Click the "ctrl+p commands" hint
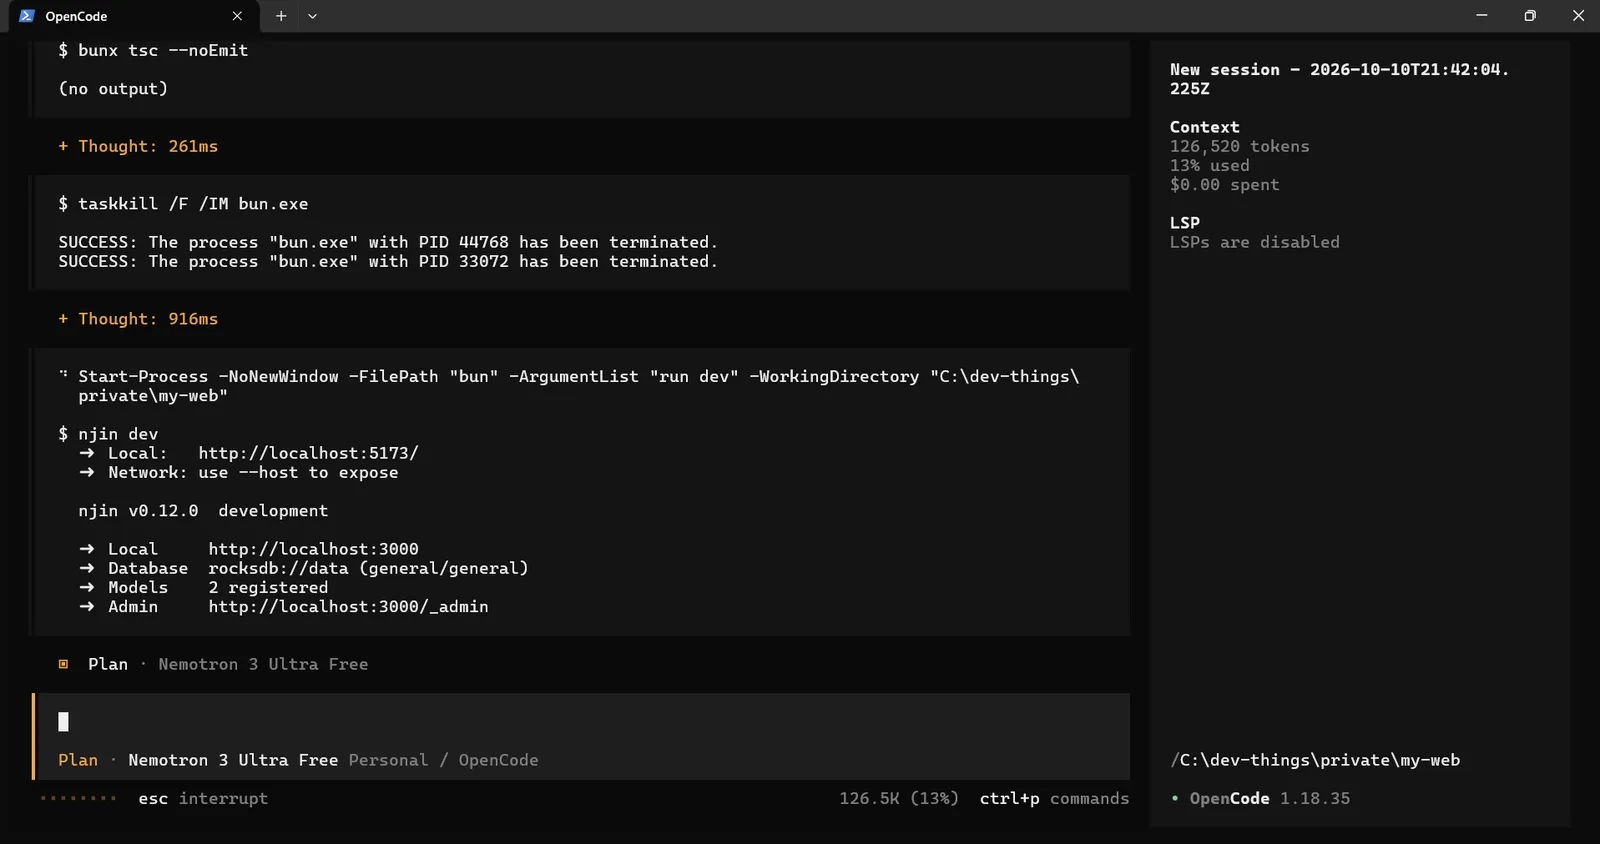Viewport: 1600px width, 844px height. (1054, 798)
